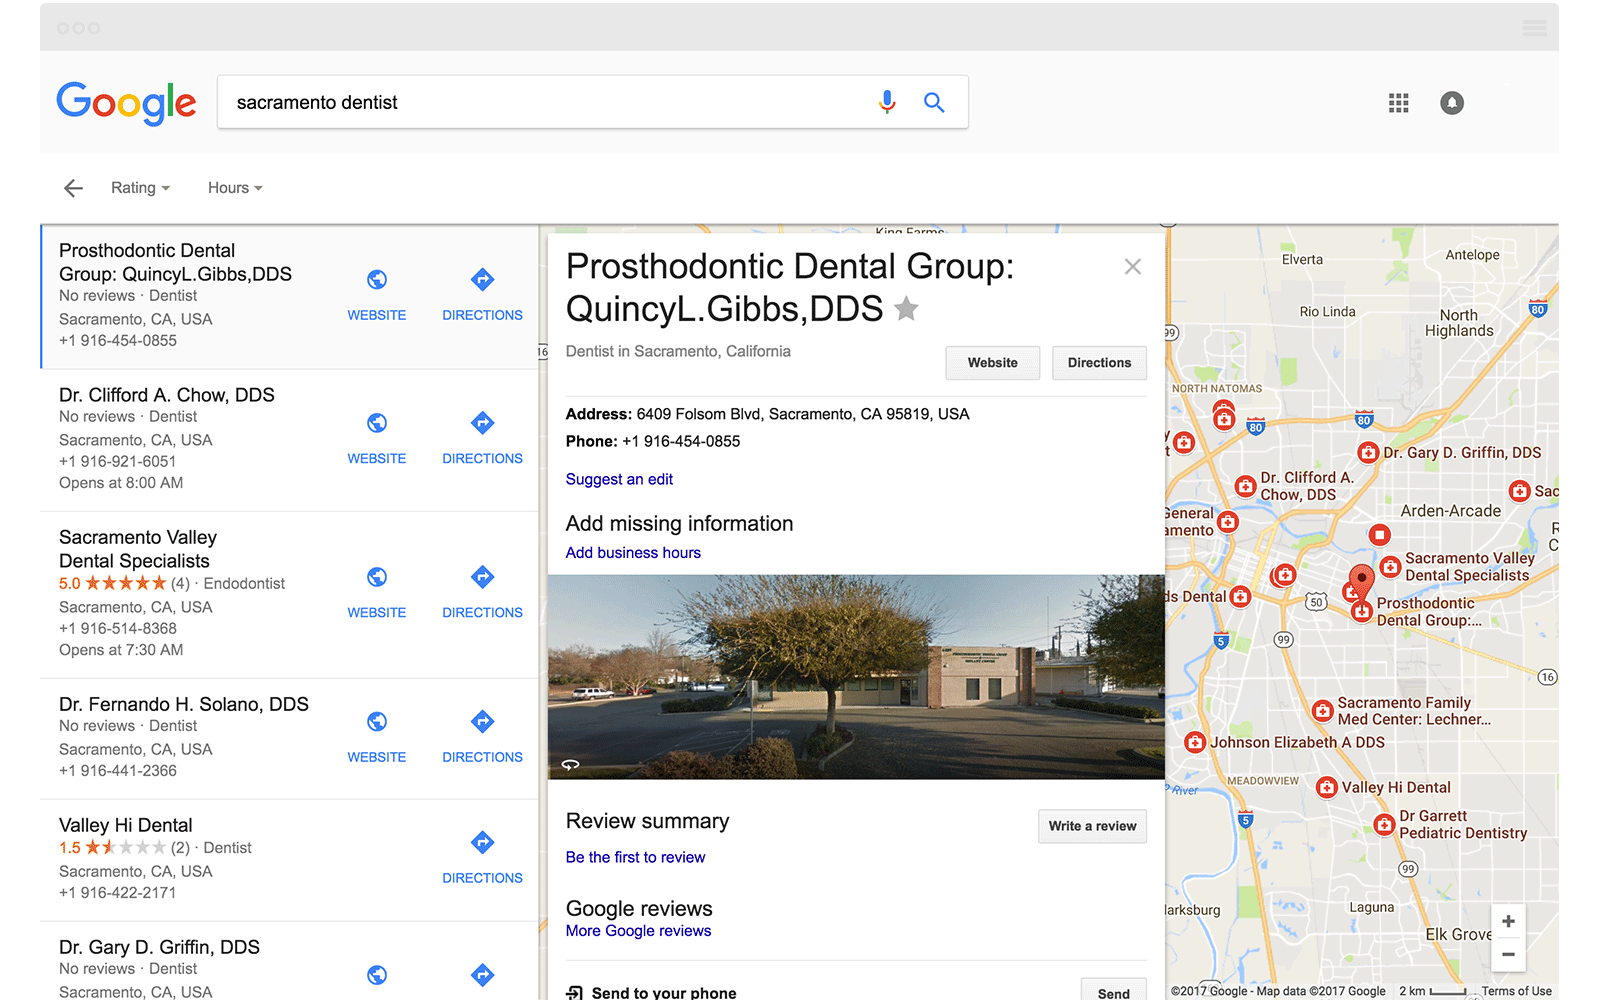
Task: Click the Google logo
Action: pyautogui.click(x=126, y=102)
